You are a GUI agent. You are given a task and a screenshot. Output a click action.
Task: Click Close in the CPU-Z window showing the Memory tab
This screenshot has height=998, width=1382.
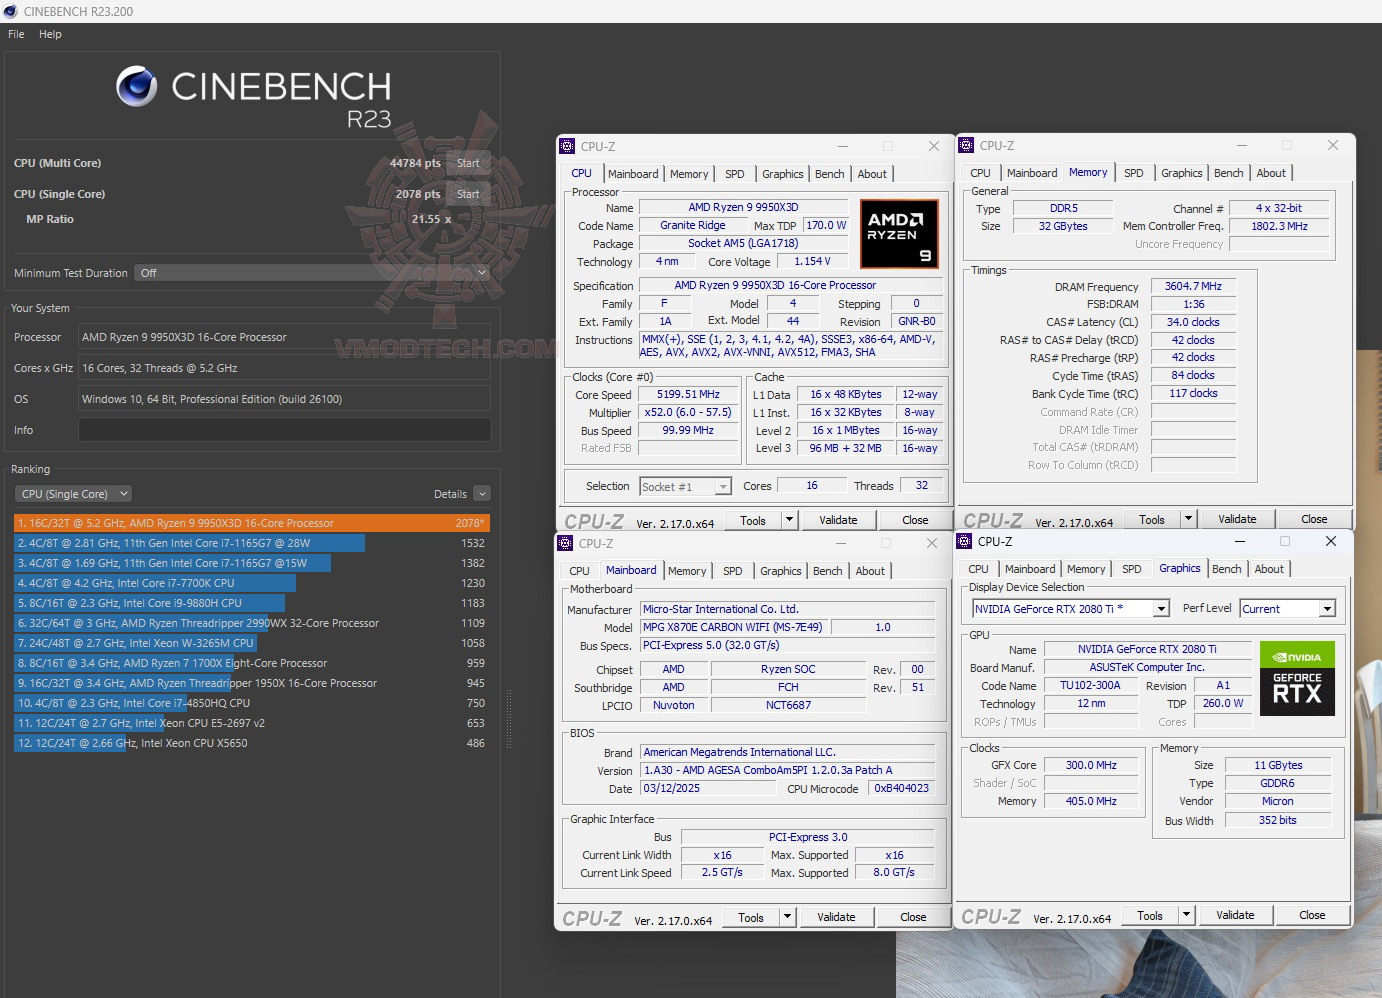pyautogui.click(x=1314, y=519)
